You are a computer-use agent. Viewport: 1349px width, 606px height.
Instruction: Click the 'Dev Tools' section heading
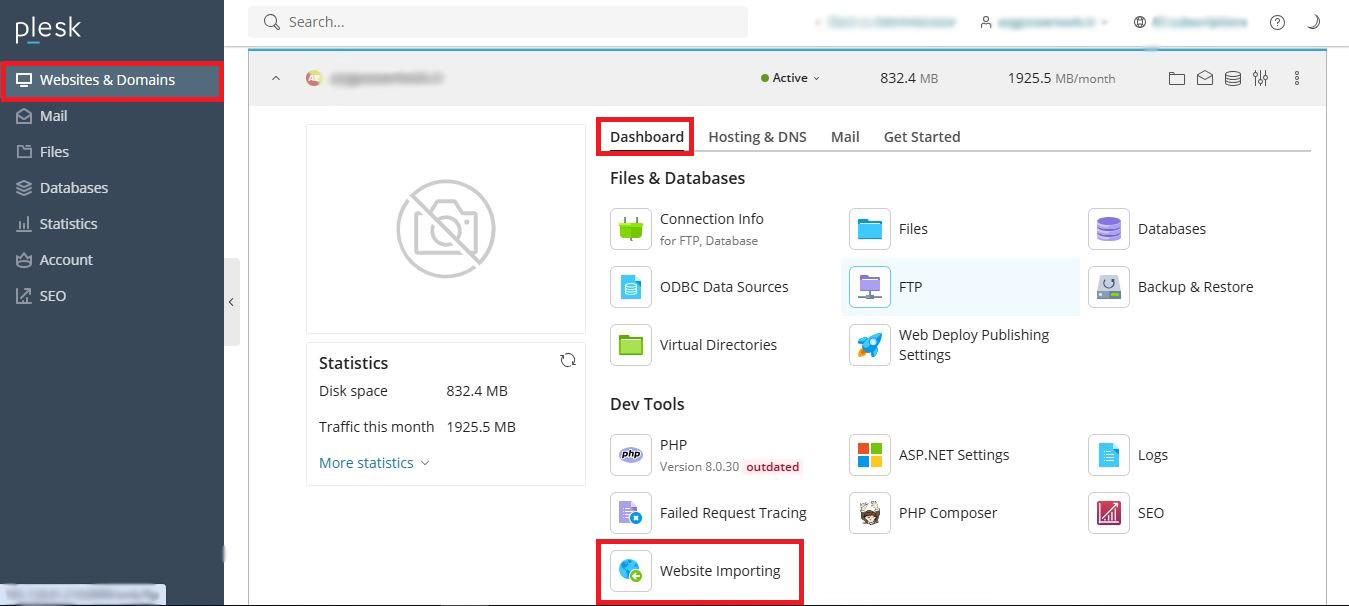coord(647,404)
